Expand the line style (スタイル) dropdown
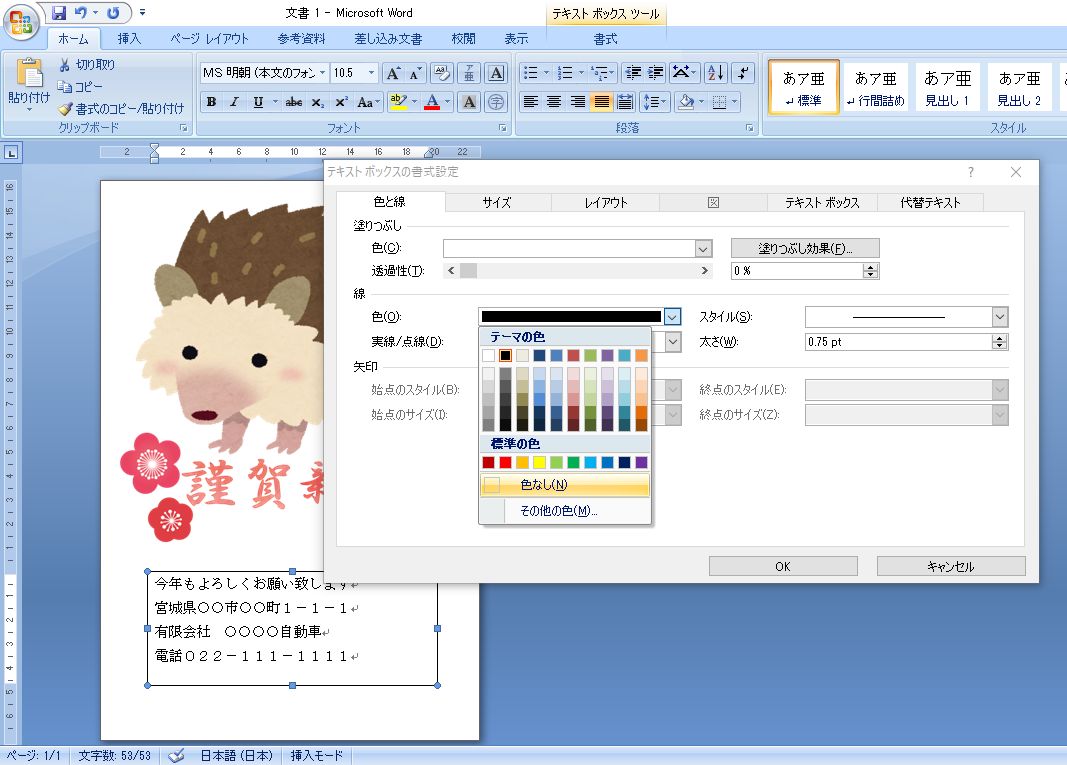 [x=999, y=317]
